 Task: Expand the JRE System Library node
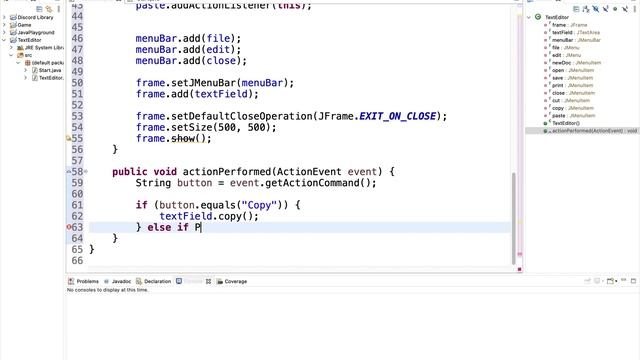11,48
